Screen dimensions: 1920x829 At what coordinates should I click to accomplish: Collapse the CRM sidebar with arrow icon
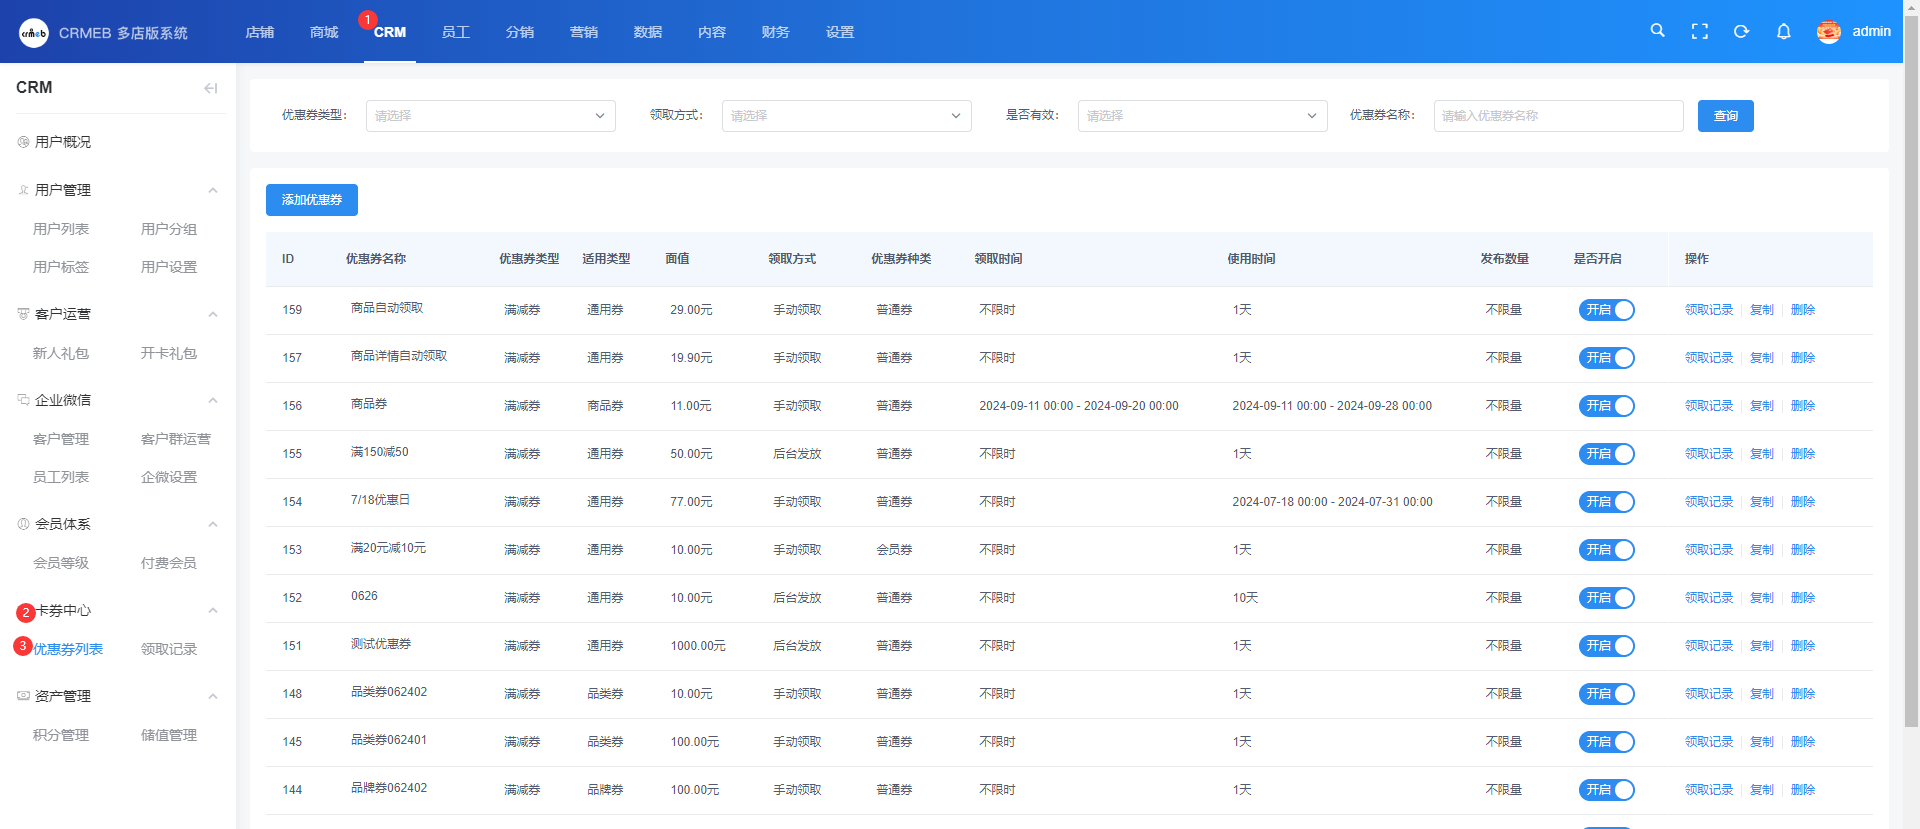[210, 88]
